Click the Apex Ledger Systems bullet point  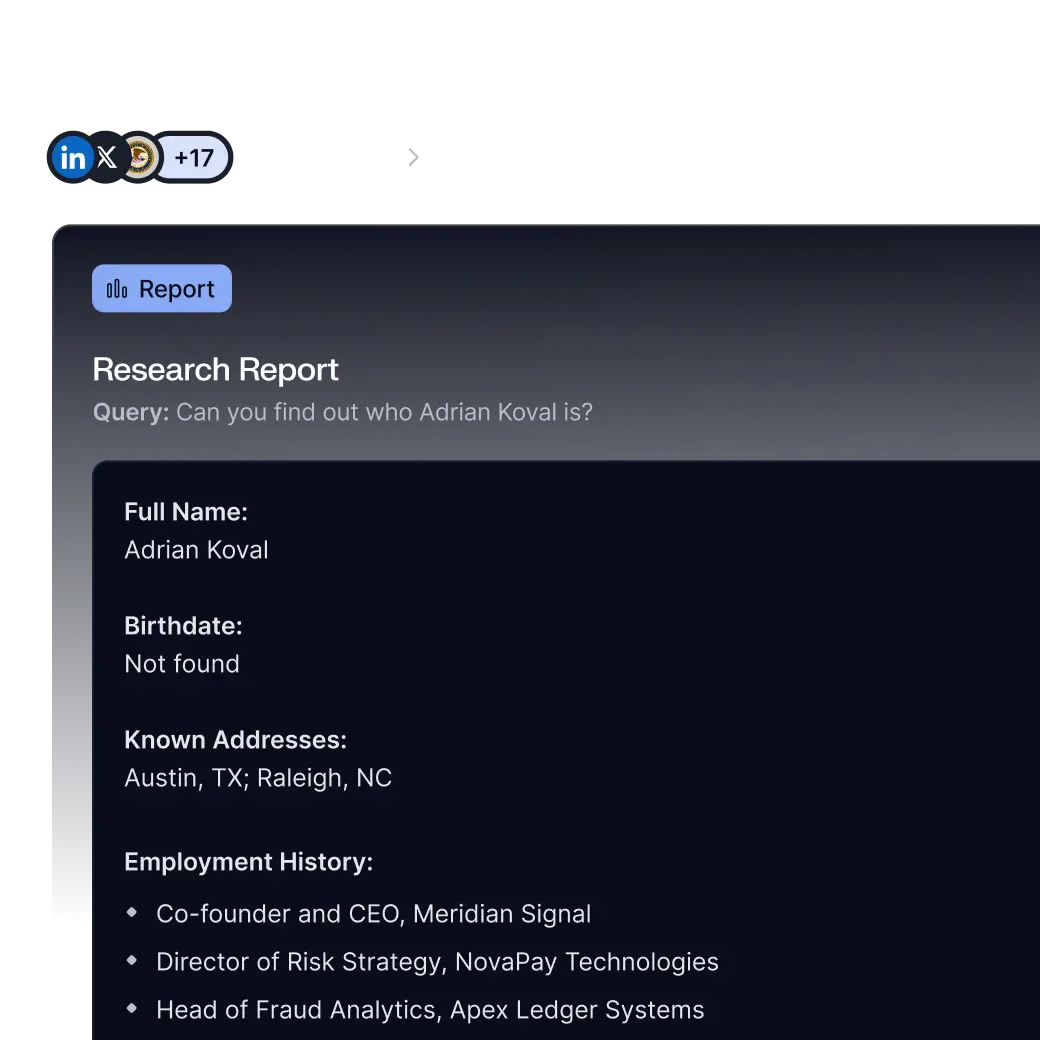tap(430, 1009)
